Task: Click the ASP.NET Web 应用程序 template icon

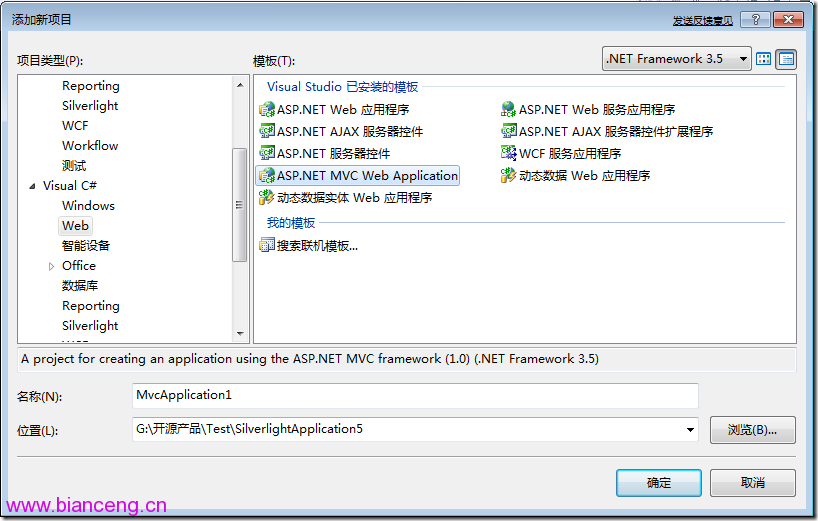Action: click(x=267, y=110)
